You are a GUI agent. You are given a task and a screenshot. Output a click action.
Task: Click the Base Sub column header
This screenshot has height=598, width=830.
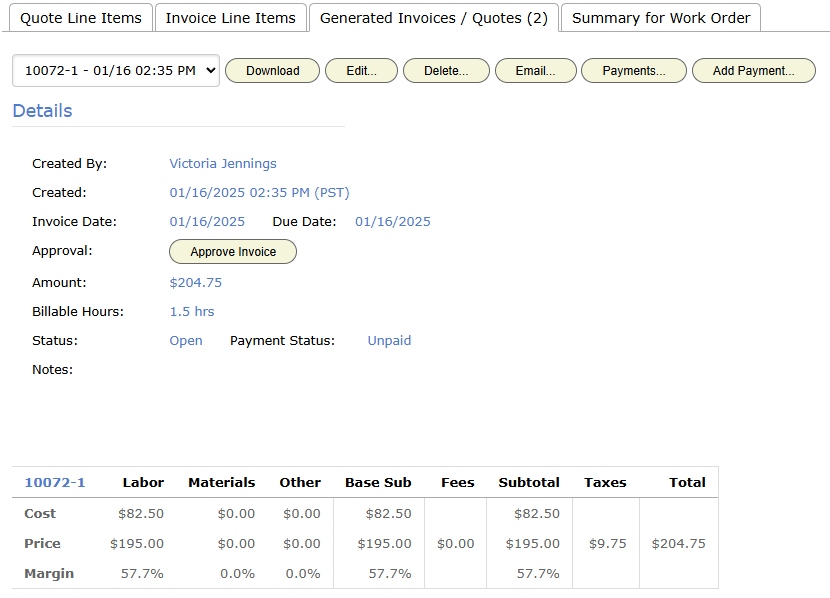[x=378, y=483]
